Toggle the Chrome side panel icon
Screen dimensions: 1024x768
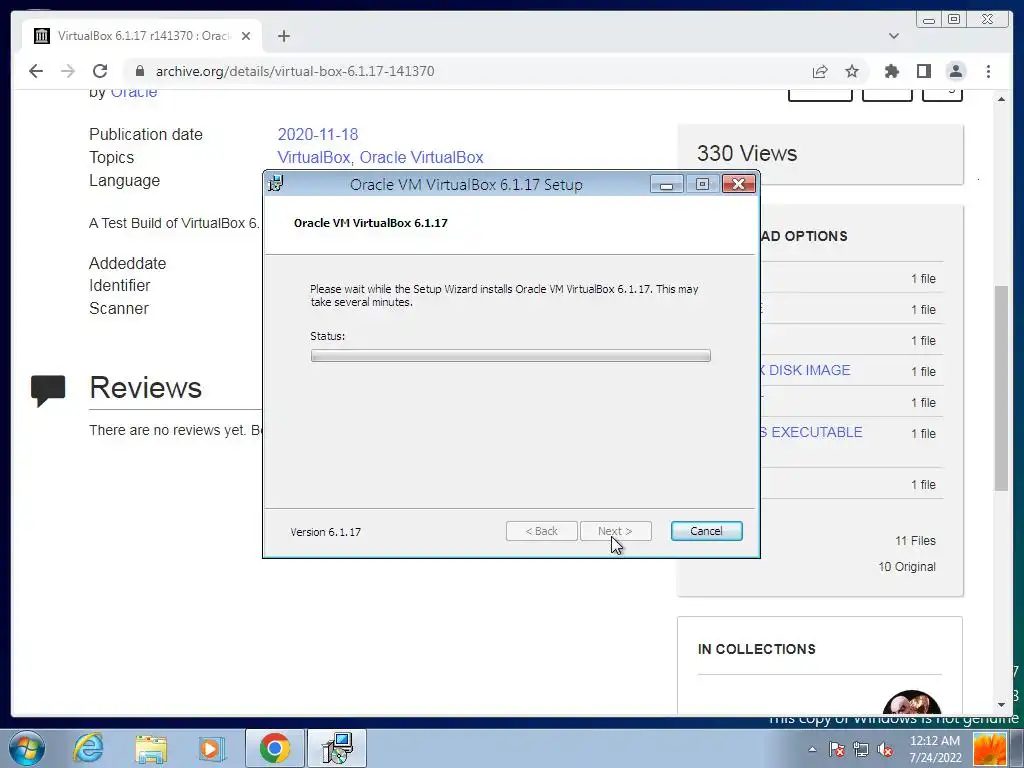923,71
